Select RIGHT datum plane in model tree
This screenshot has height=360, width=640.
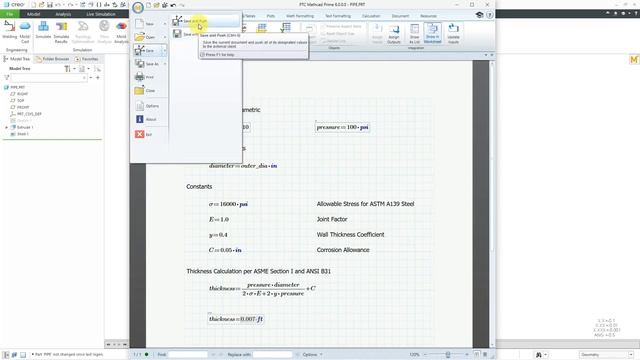pos(20,94)
